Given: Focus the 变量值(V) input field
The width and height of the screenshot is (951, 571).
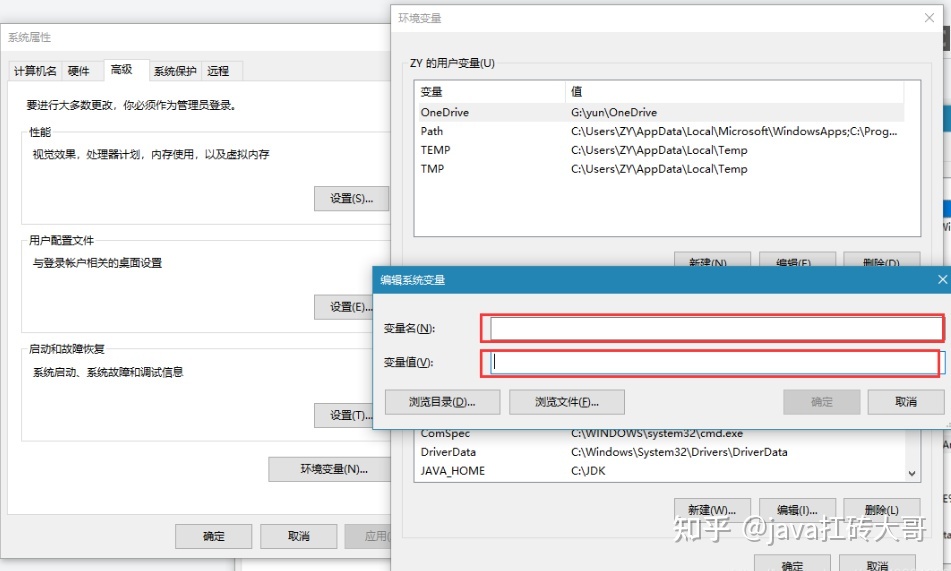Looking at the screenshot, I should click(716, 362).
